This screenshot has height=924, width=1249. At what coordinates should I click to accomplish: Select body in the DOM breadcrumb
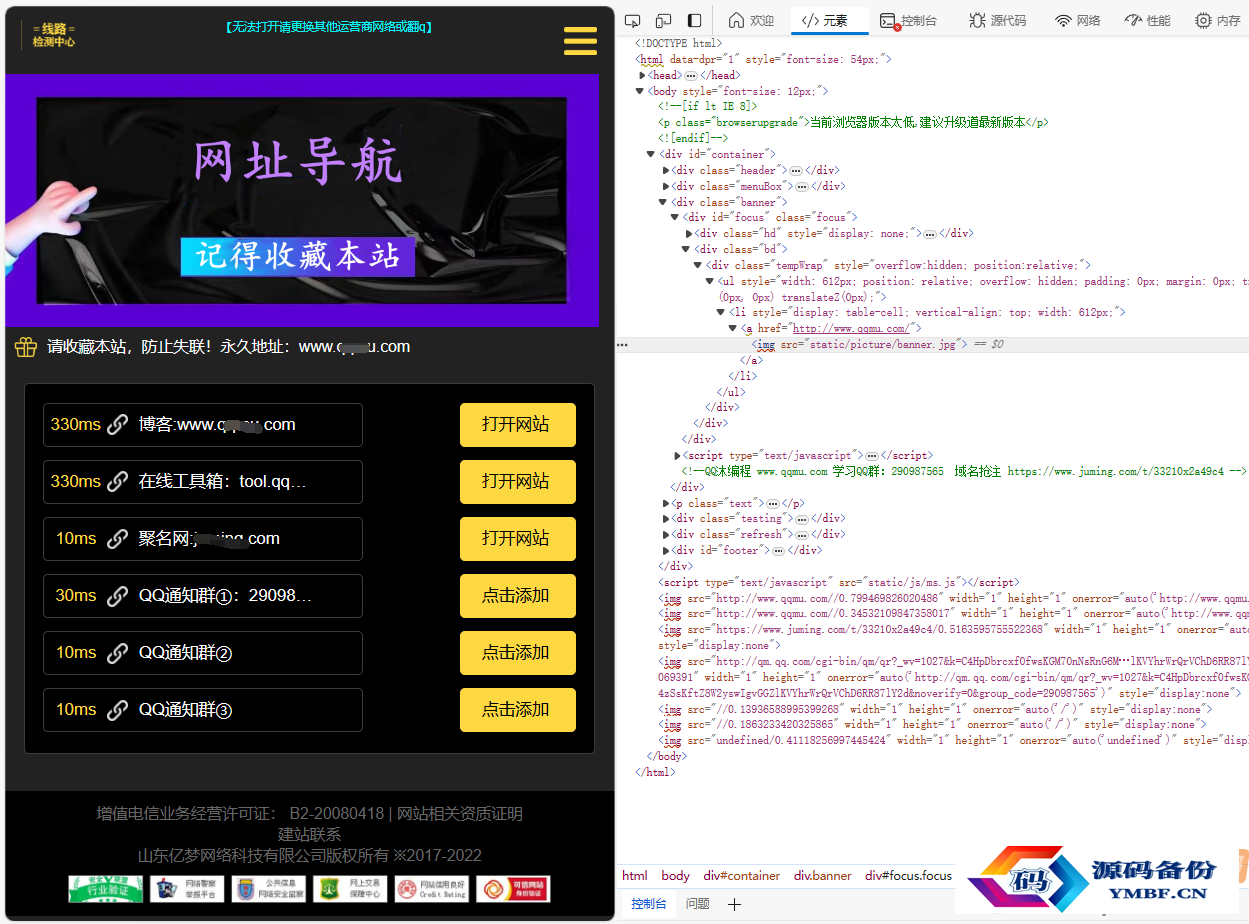tap(676, 876)
